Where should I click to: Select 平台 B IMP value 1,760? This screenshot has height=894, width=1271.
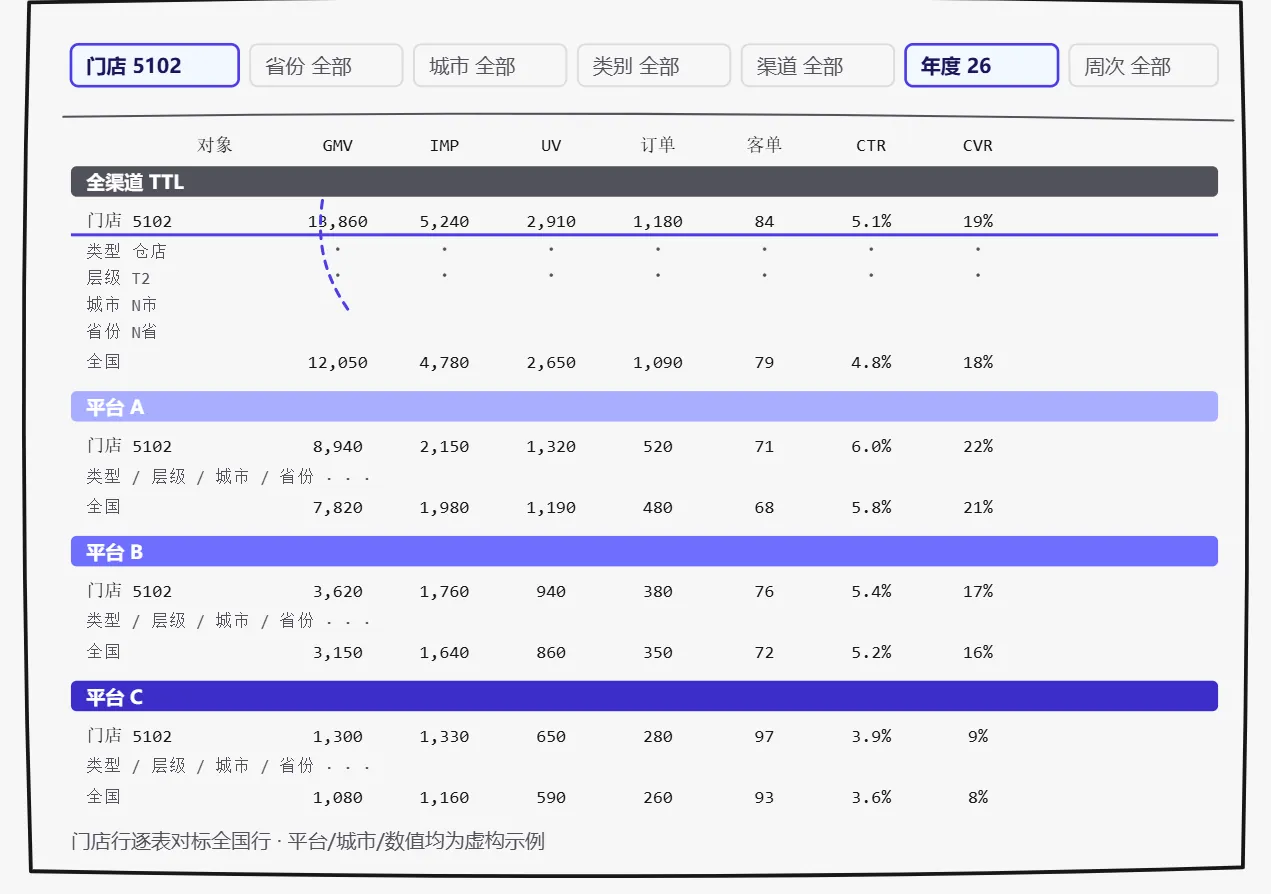[444, 592]
